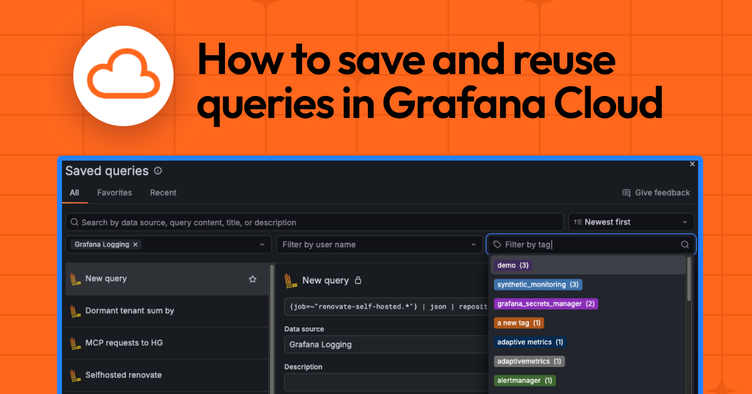Viewport: 752px width, 394px height.
Task: Click the tag dropdown scrollbar
Action: tap(689, 279)
